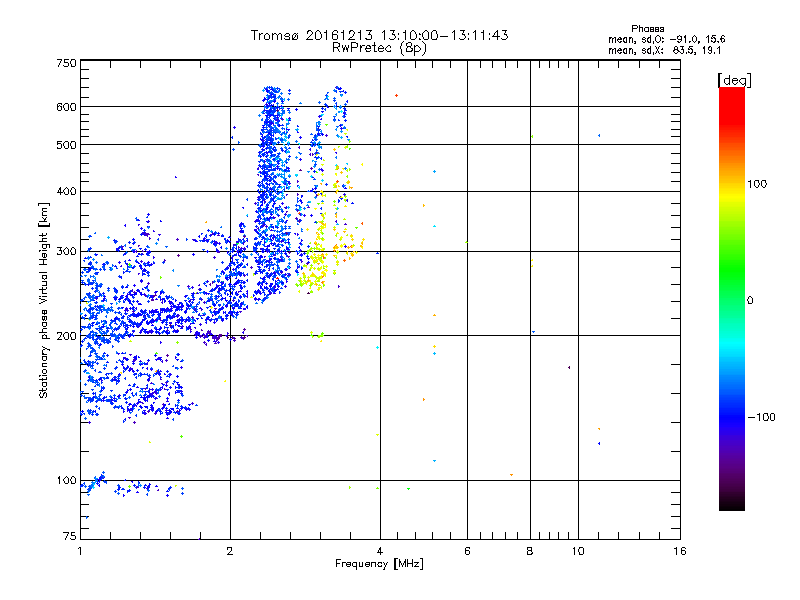Image resolution: width=800 pixels, height=600 pixels.
Task: Click the y-axis tick label '750'
Action: pyautogui.click(x=66, y=63)
